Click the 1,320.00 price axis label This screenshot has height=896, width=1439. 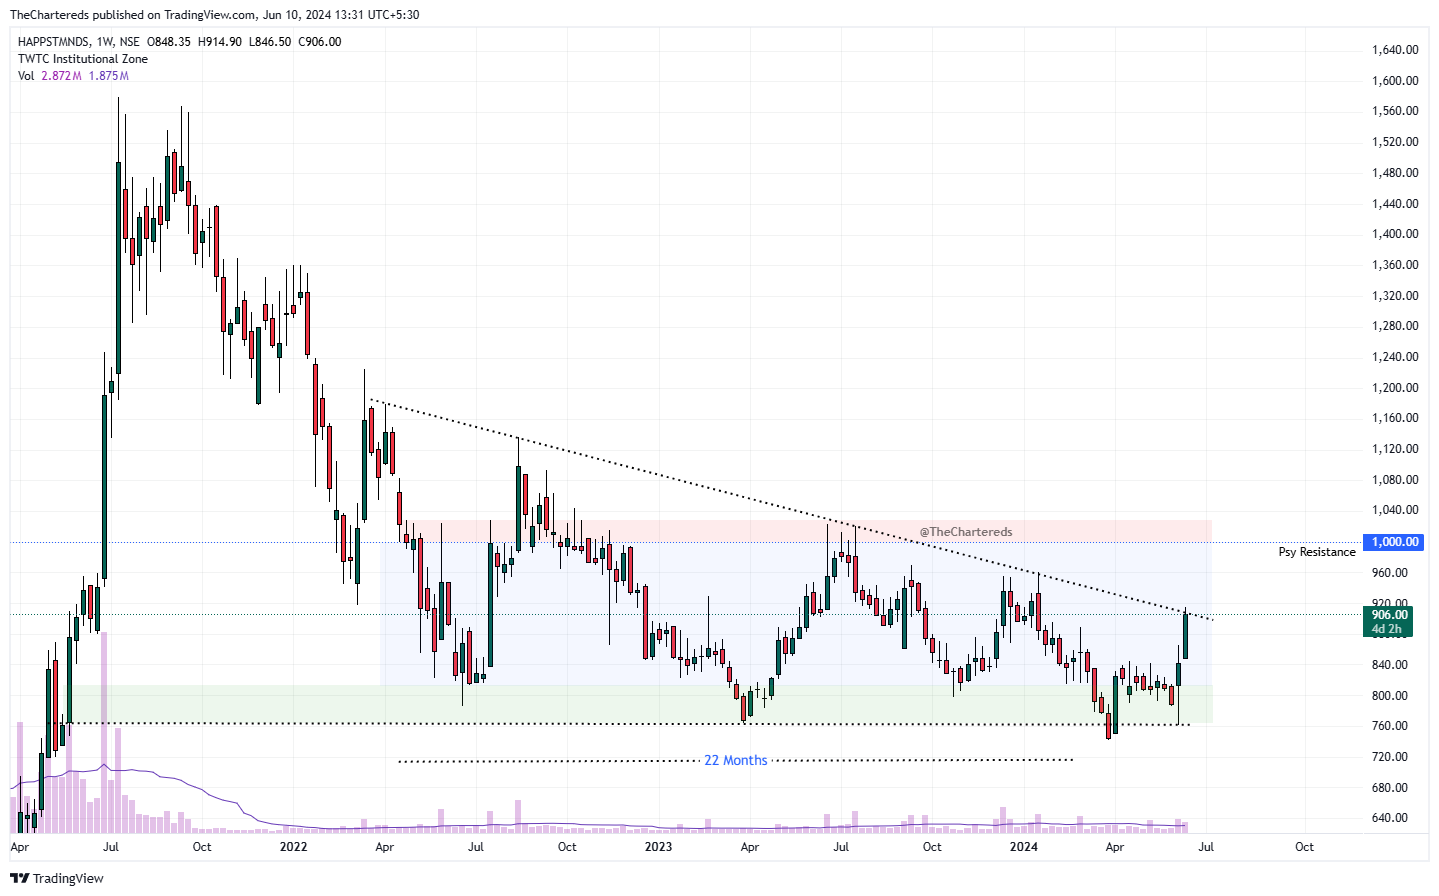1395,296
